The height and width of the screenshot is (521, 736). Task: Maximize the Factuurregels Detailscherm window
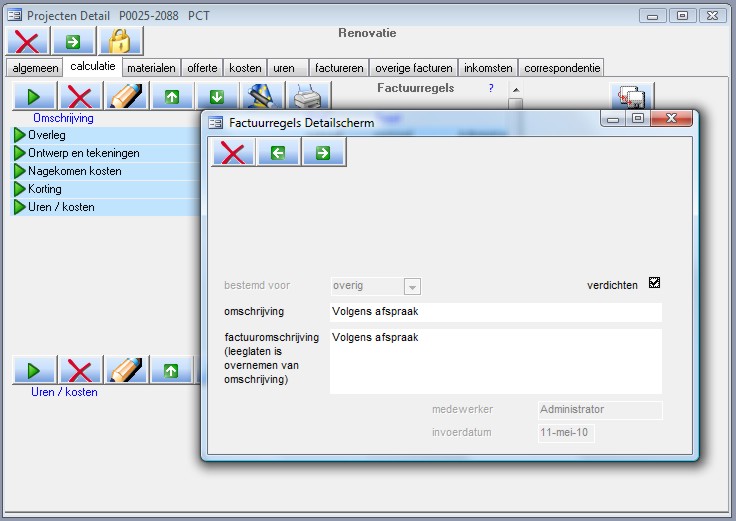pyautogui.click(x=637, y=119)
